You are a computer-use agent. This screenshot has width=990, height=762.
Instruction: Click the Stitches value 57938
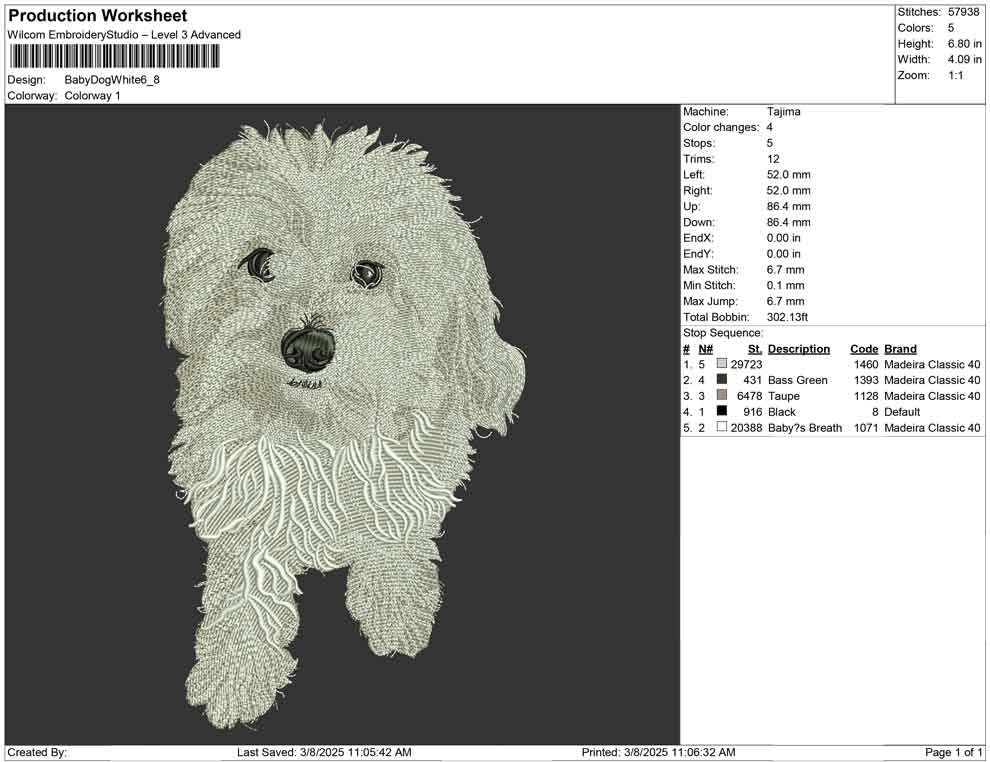(x=965, y=12)
